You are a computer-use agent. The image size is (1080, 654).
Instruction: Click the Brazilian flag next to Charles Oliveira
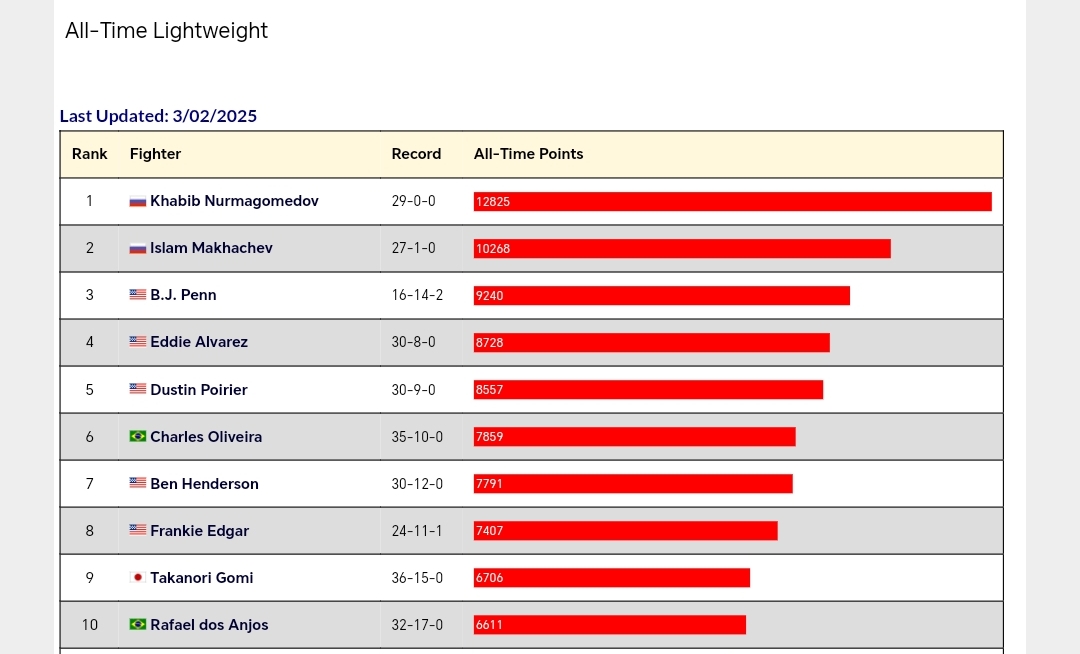click(138, 436)
